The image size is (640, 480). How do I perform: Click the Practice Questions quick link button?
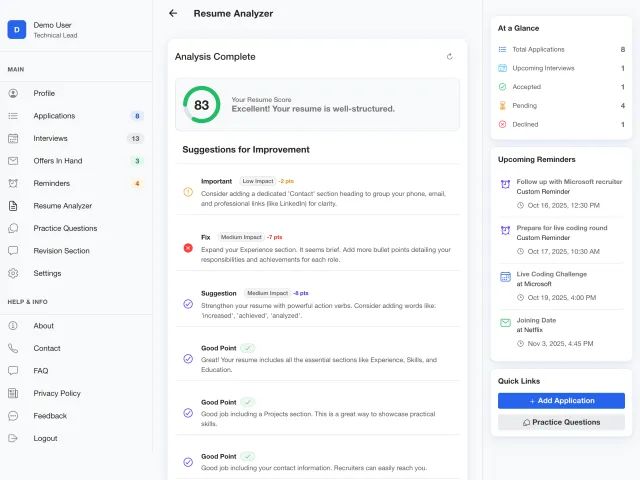point(561,422)
